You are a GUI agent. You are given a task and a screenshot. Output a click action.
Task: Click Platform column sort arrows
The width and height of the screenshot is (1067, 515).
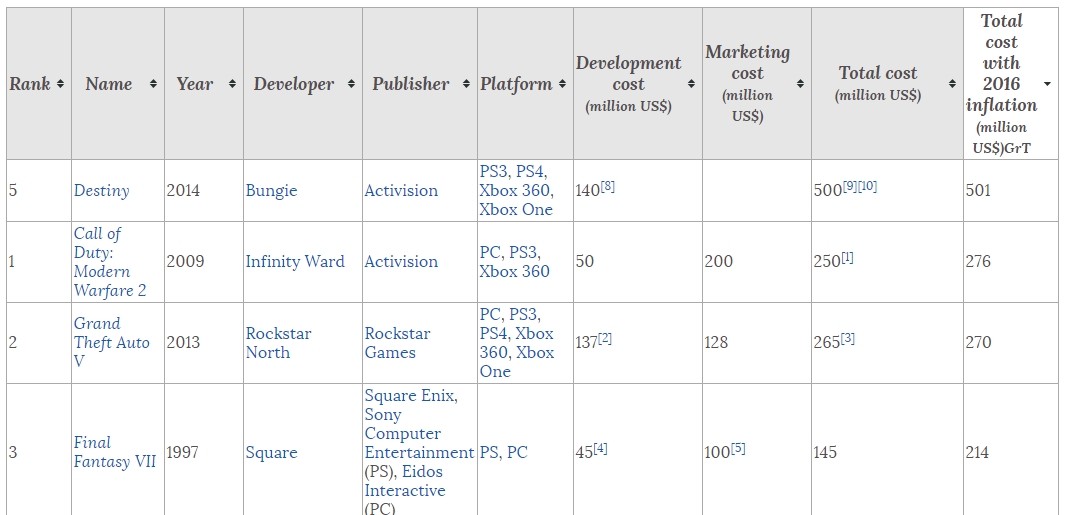[562, 84]
